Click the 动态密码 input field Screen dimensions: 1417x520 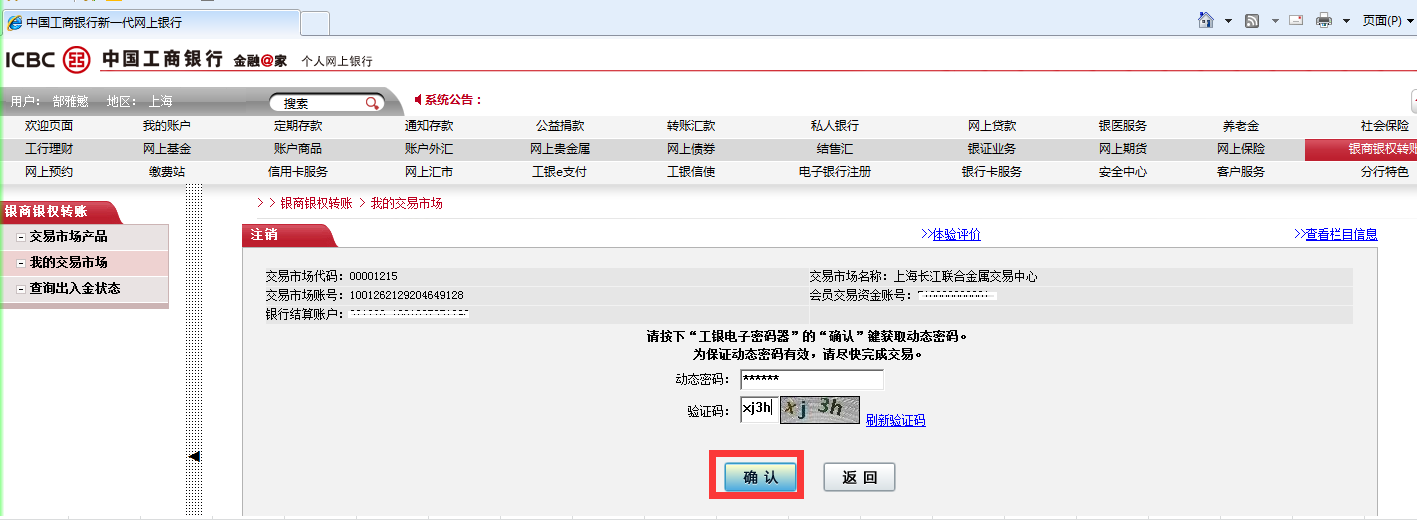click(x=811, y=380)
